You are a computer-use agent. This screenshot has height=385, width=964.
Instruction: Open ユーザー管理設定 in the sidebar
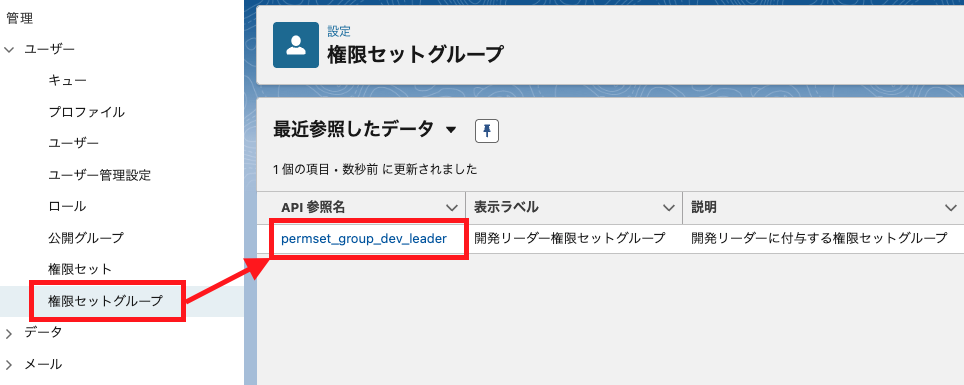click(100, 175)
